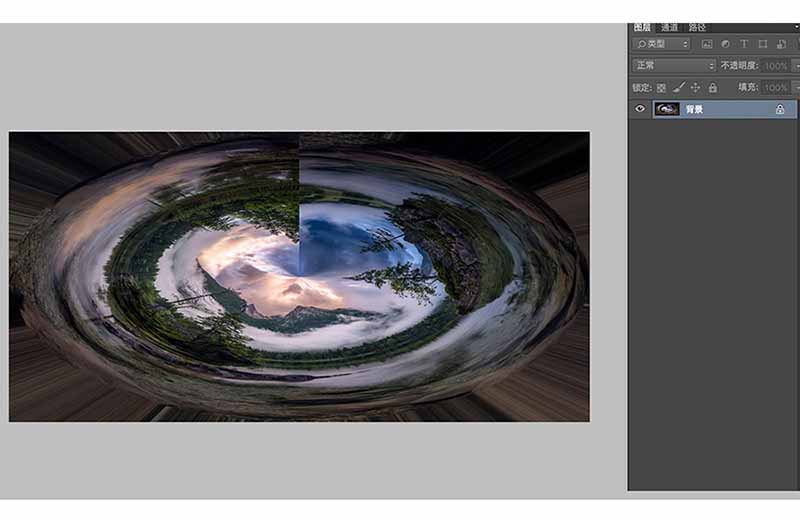Switch to the 路径 paths tab
Screen dimensions: 800x520
[697, 28]
